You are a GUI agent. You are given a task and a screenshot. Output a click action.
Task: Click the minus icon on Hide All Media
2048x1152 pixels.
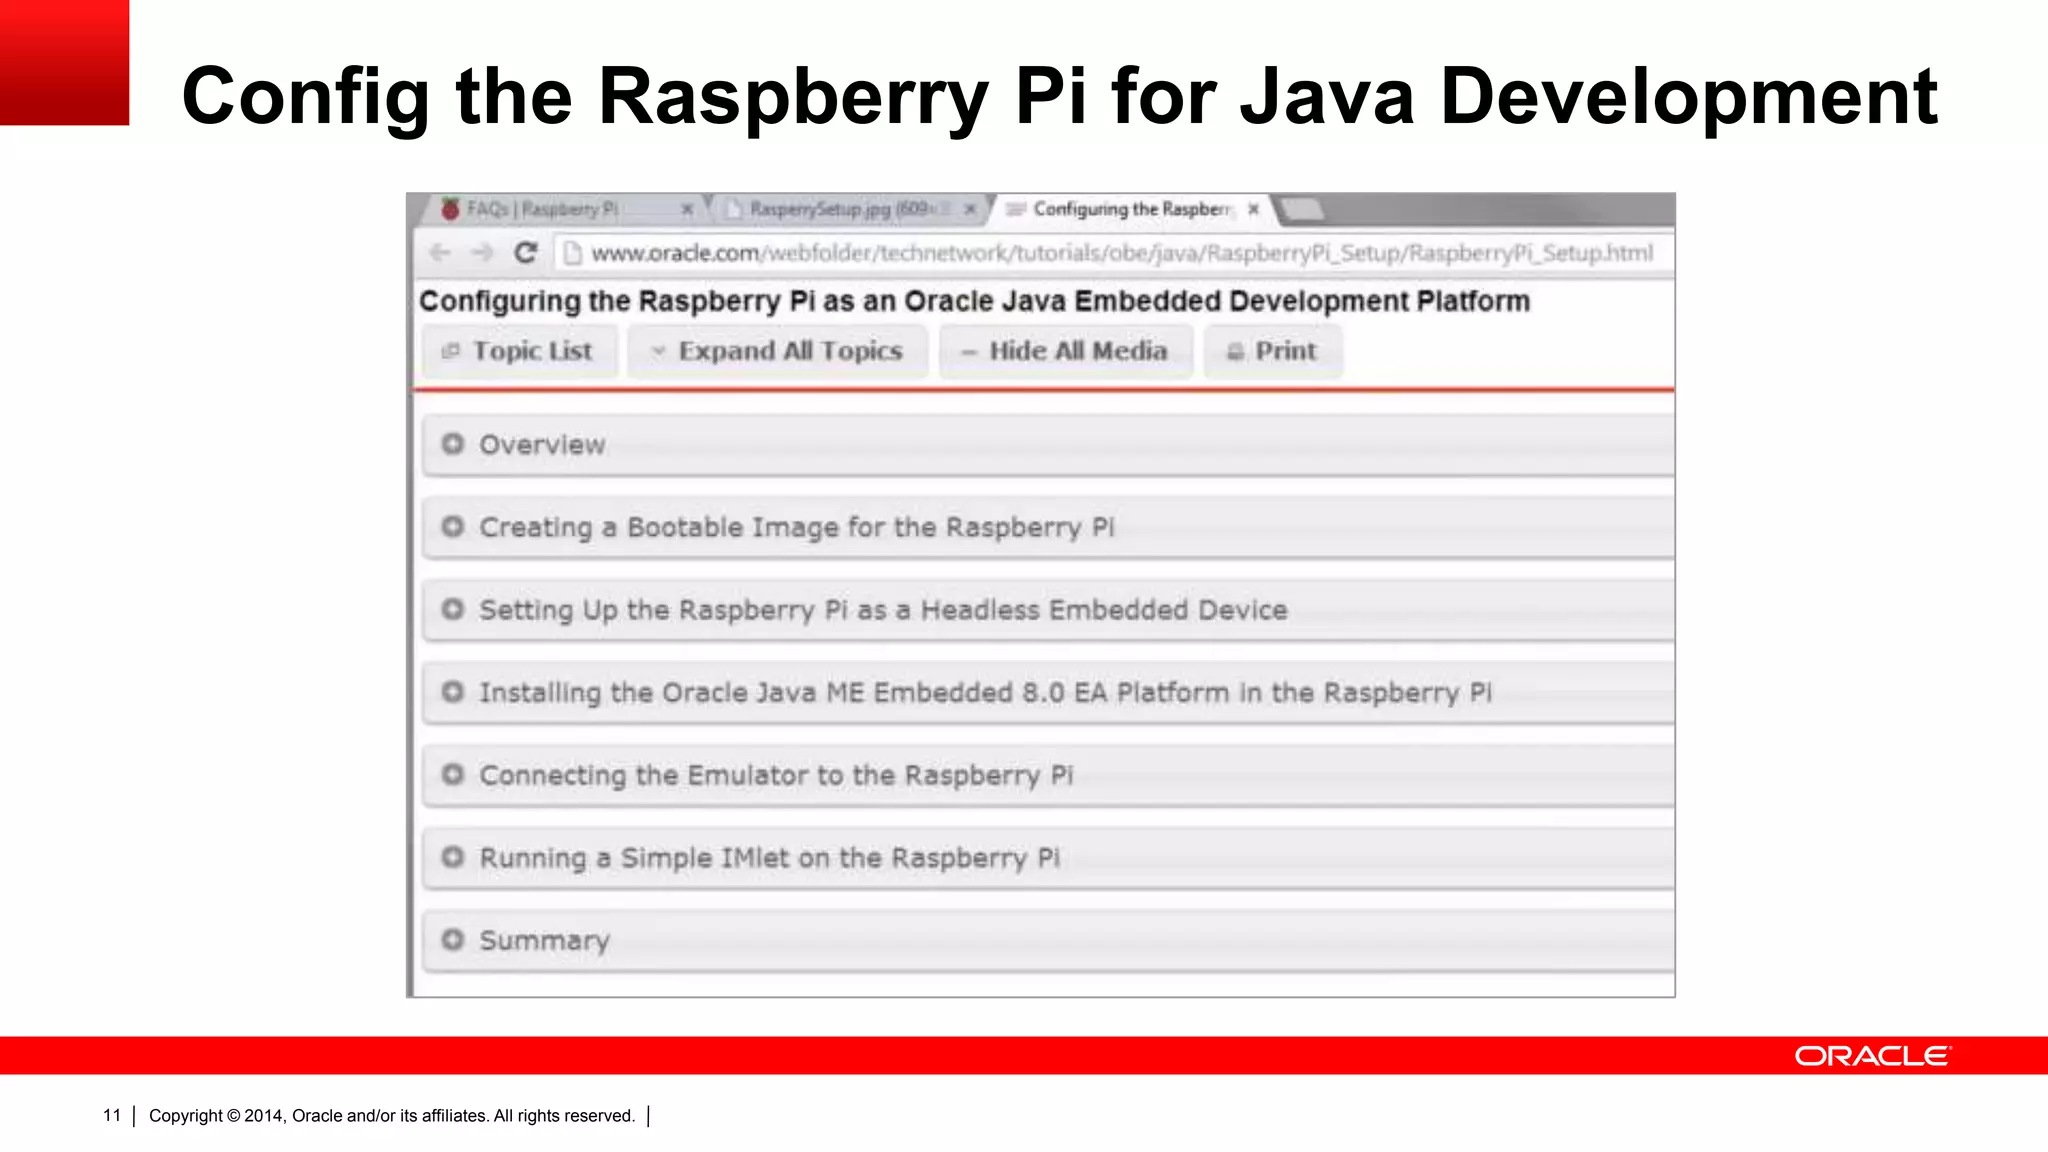[x=968, y=352]
